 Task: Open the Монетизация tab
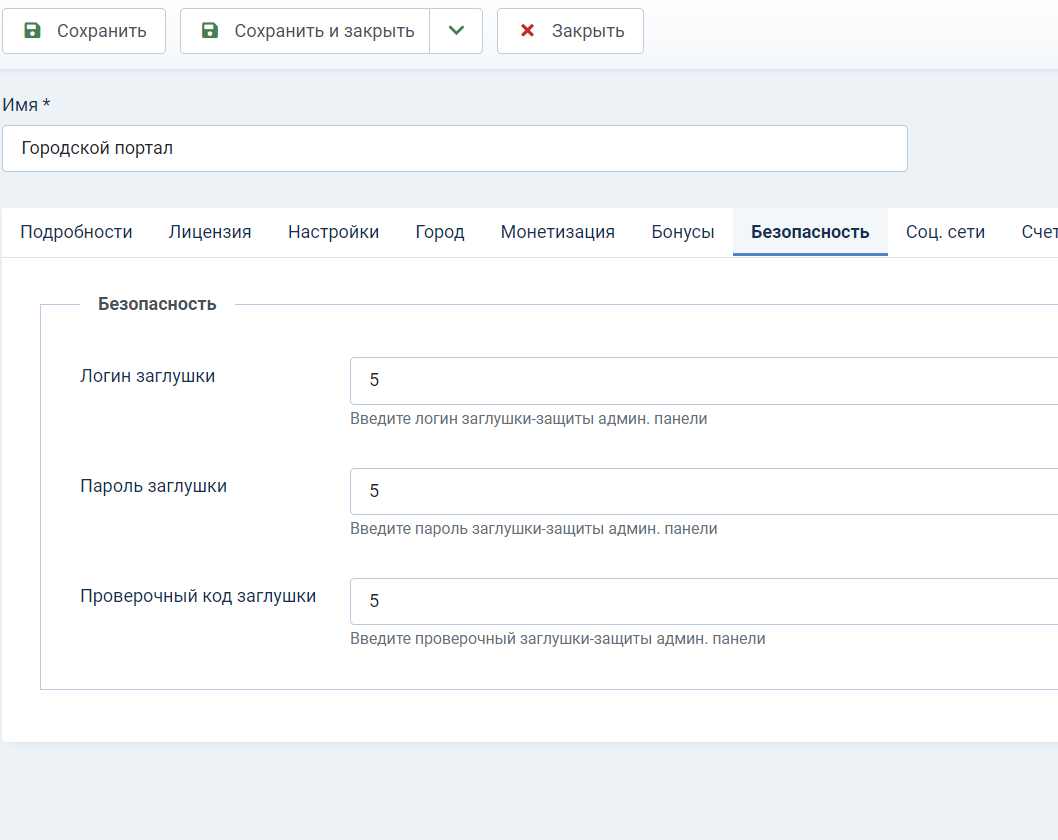pyautogui.click(x=557, y=232)
